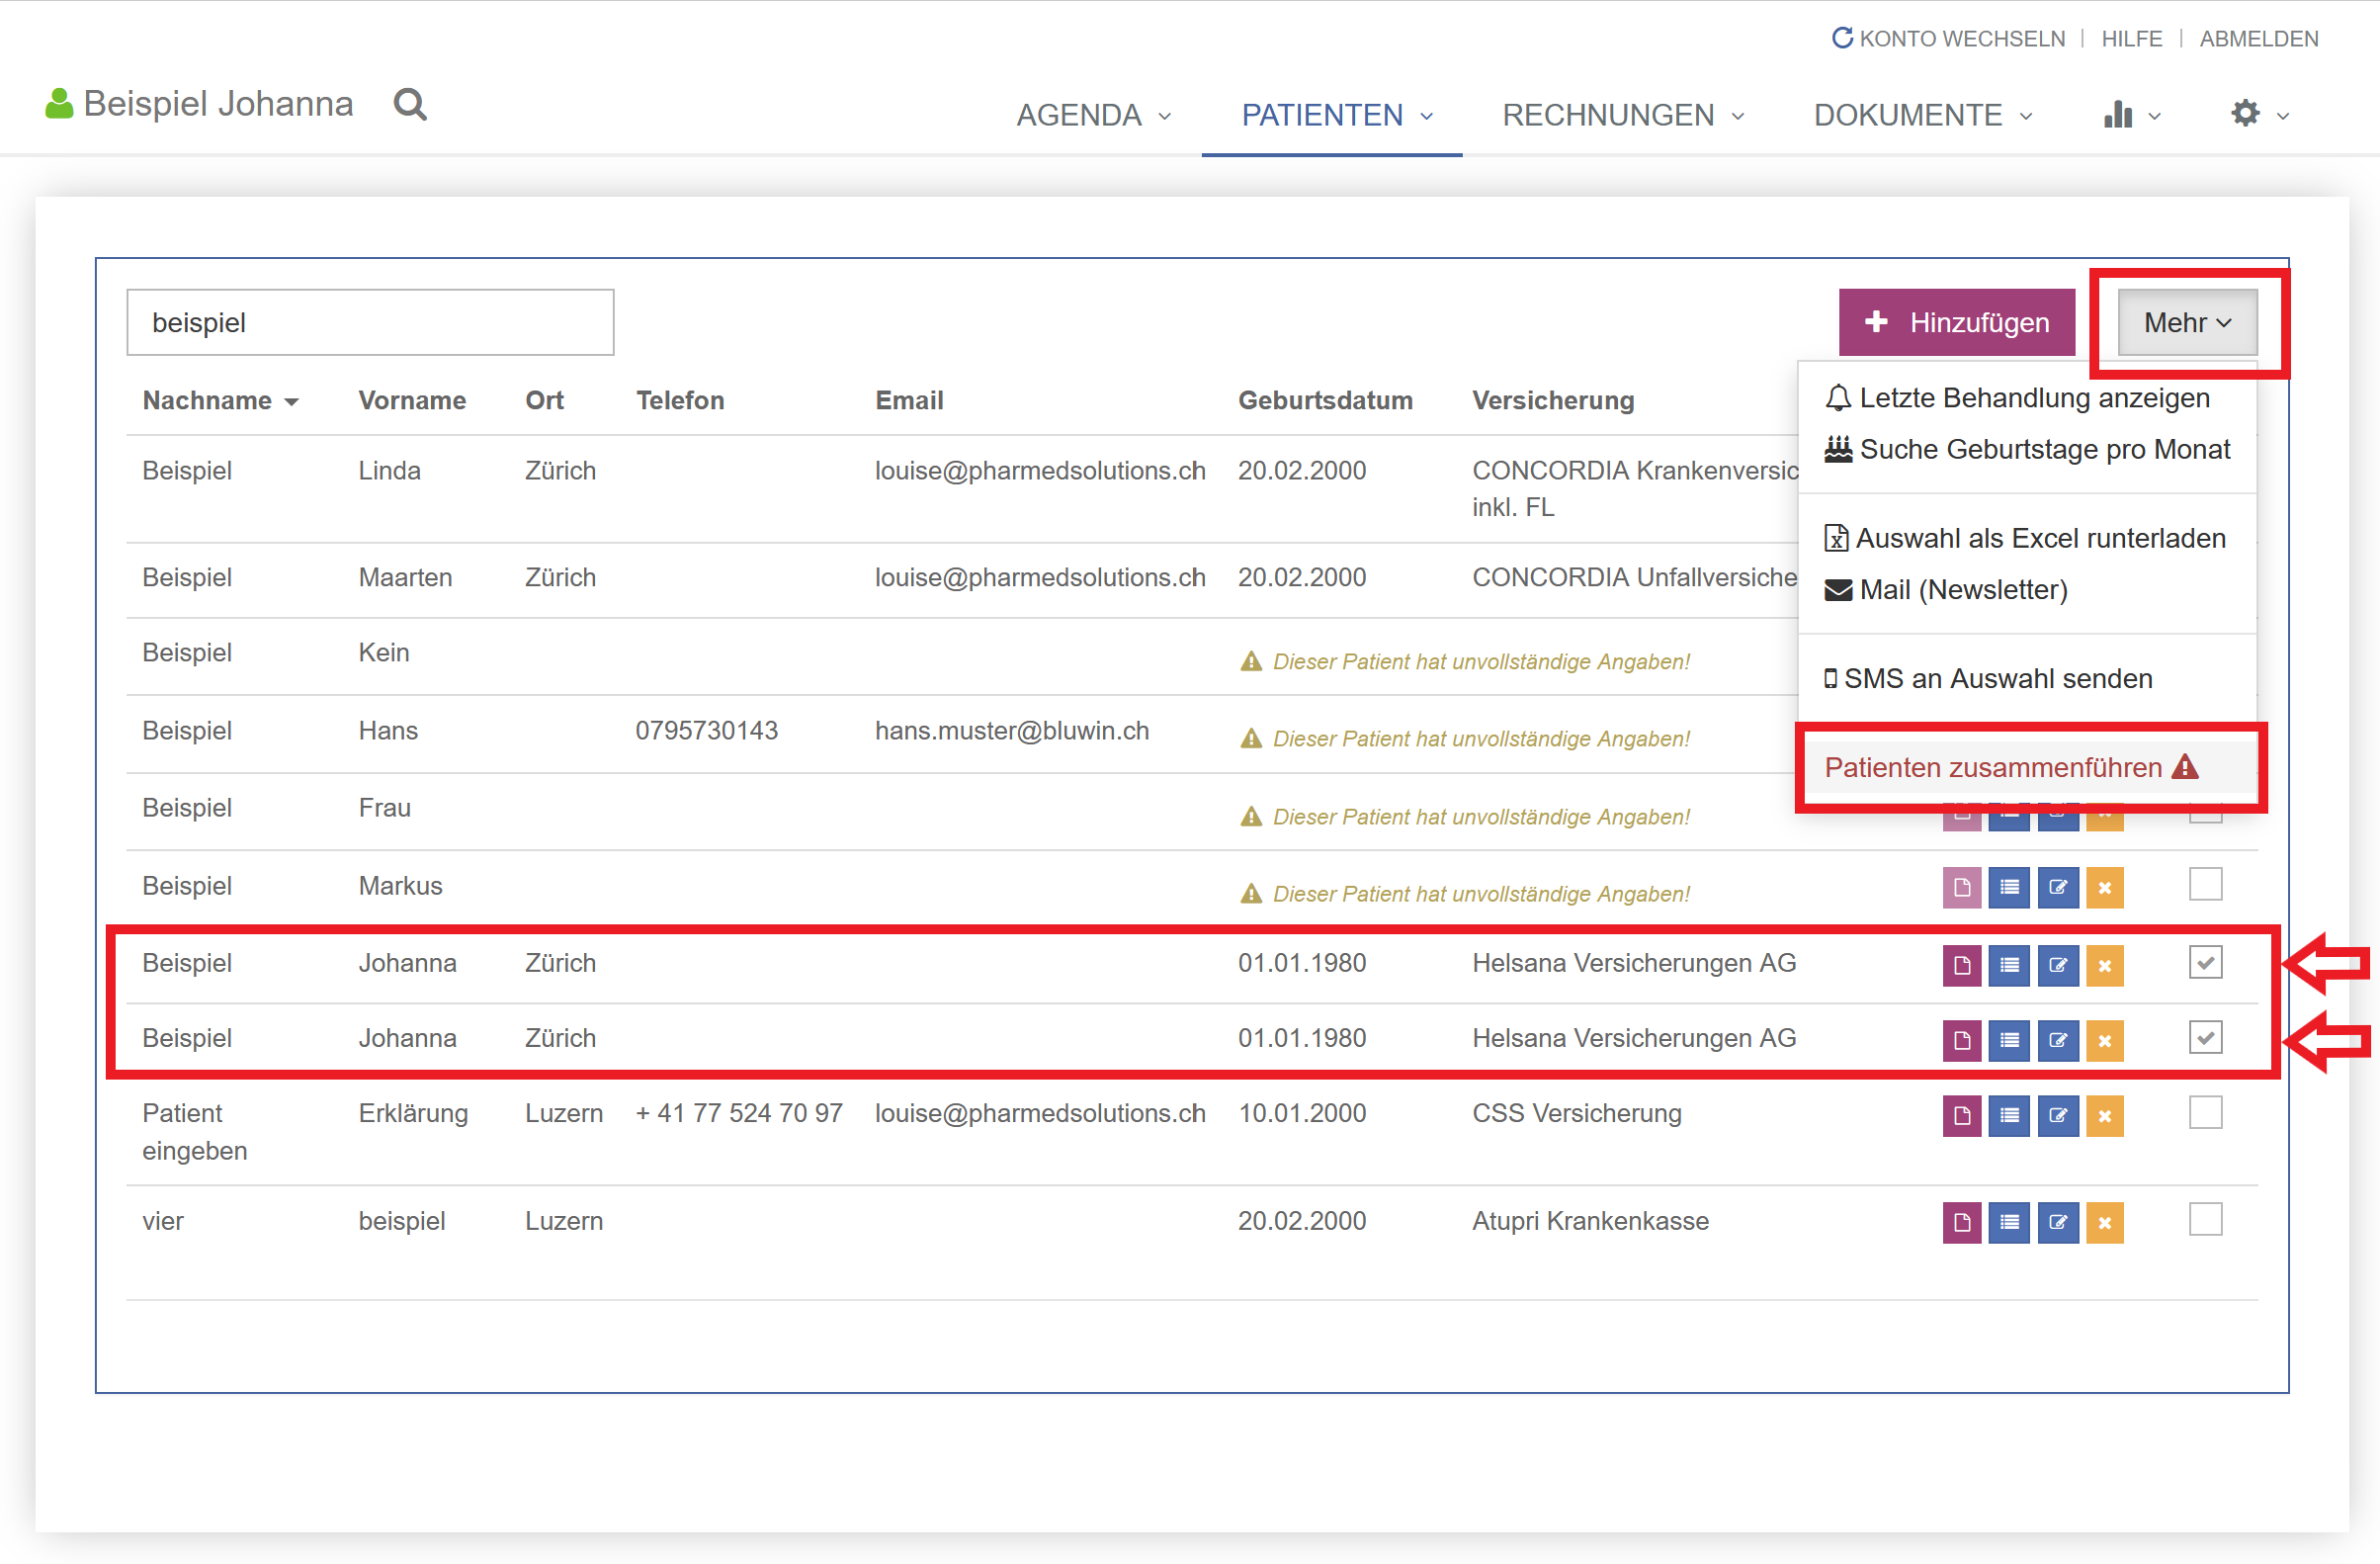Click the search magnifier icon beside Beispiel Johanna
This screenshot has width=2380, height=1564.
410,104
